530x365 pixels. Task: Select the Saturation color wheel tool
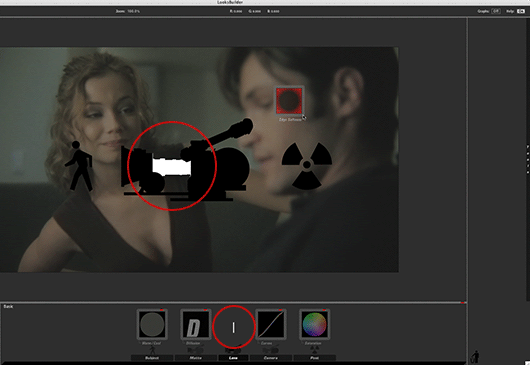coord(315,324)
